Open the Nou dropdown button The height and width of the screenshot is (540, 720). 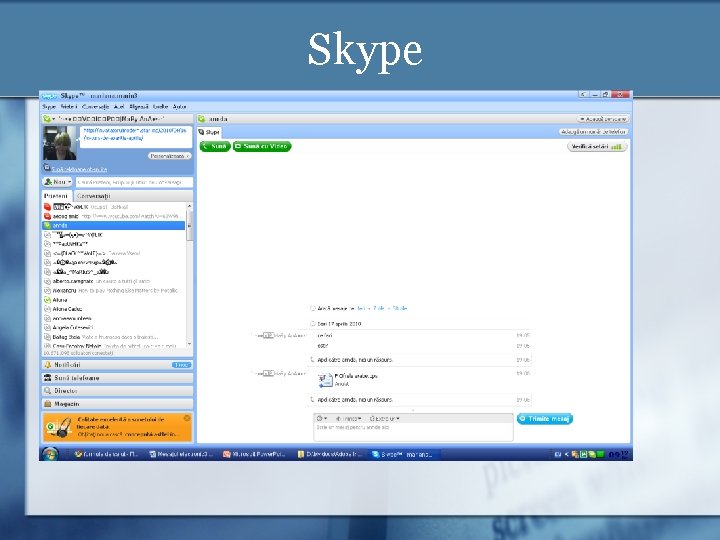[x=57, y=182]
